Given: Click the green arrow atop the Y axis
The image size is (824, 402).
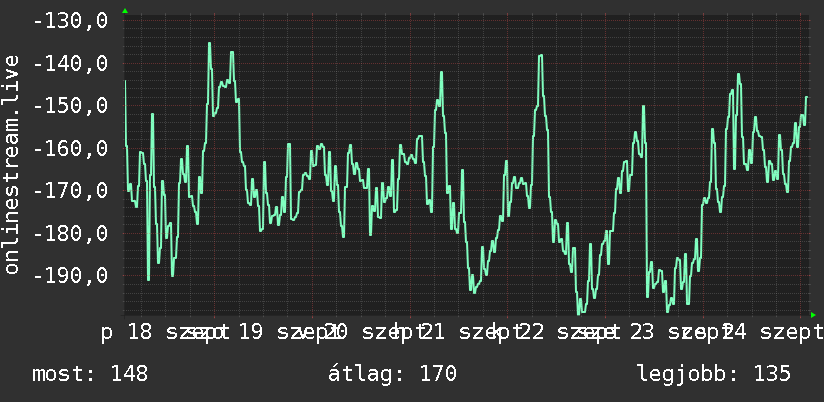Looking at the screenshot, I should 125,11.
